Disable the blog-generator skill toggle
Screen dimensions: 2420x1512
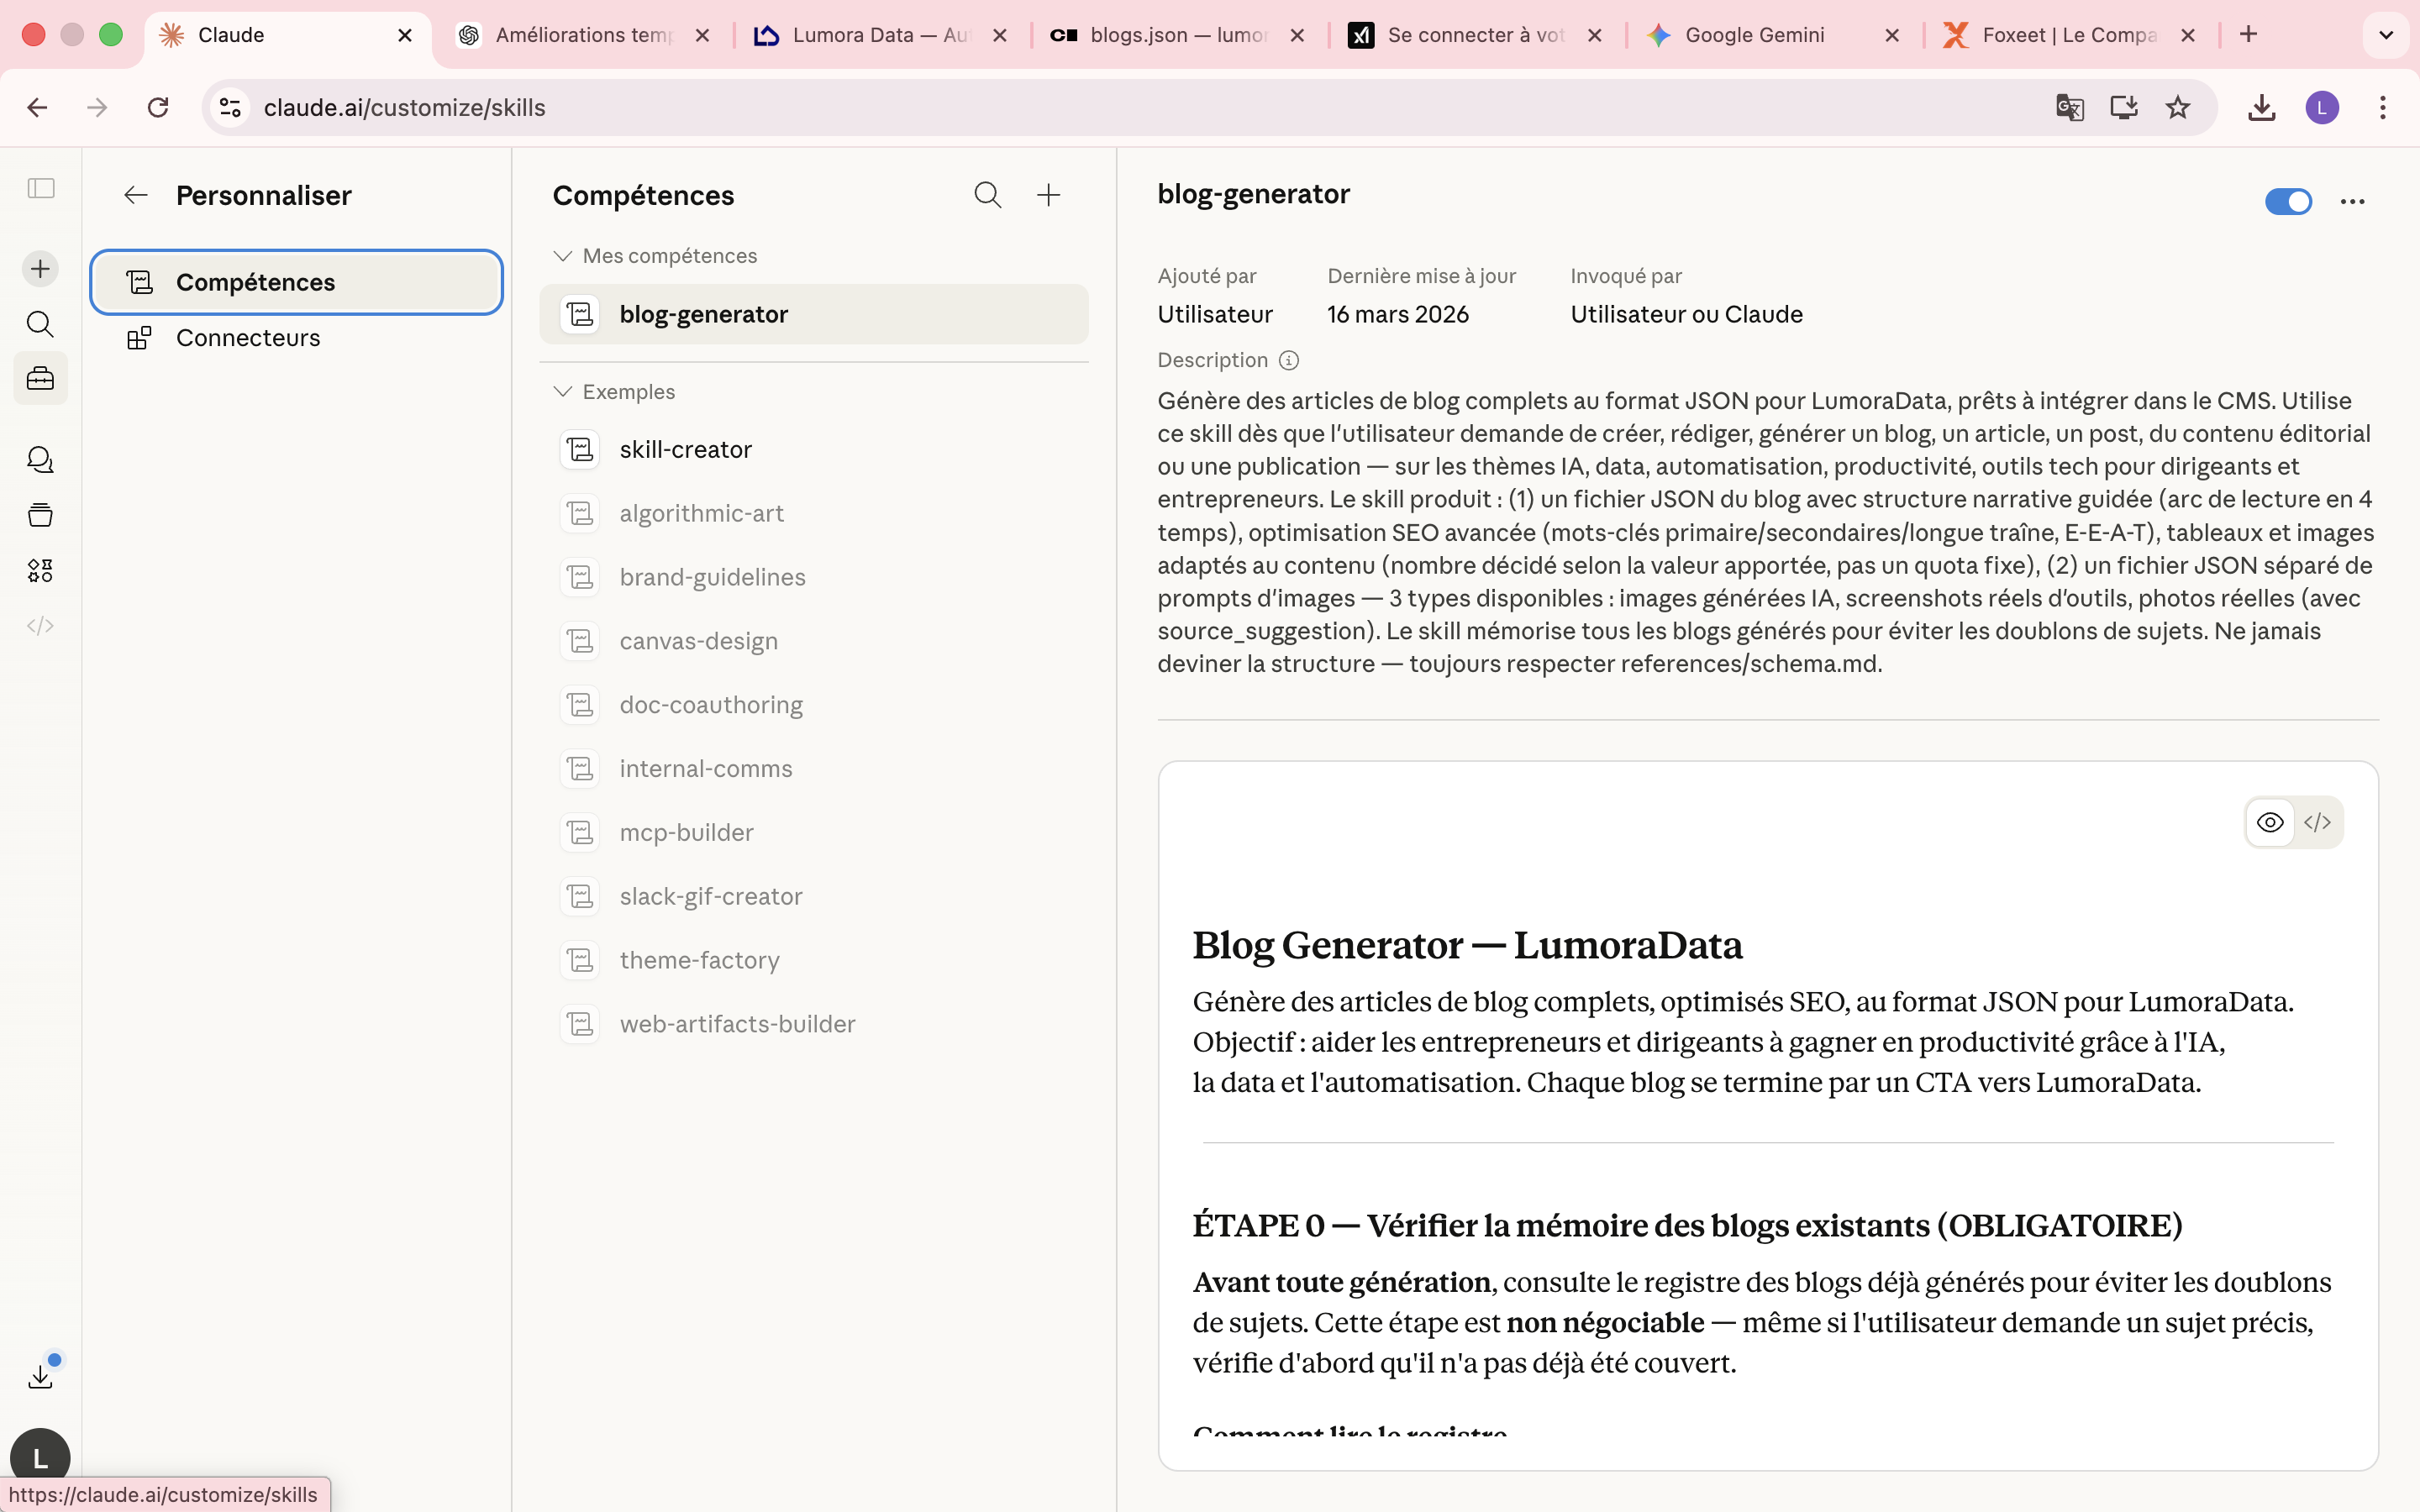click(x=2287, y=202)
